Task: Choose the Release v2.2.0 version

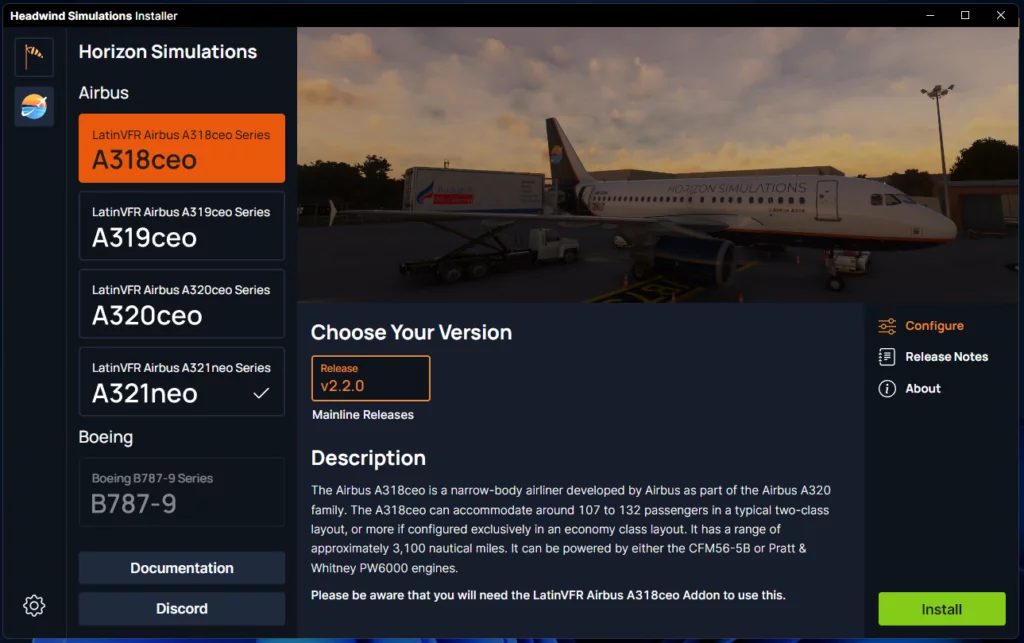Action: (x=370, y=378)
